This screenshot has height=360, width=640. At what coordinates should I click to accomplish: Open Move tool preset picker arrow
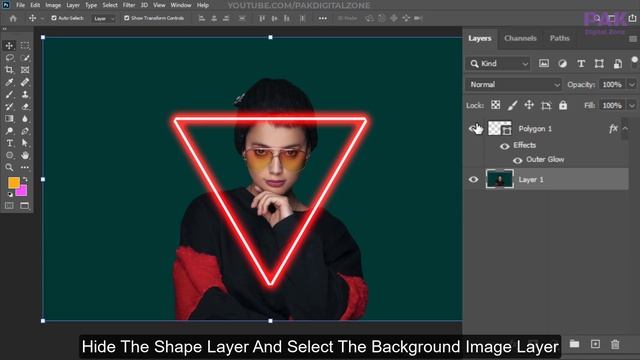pos(42,19)
